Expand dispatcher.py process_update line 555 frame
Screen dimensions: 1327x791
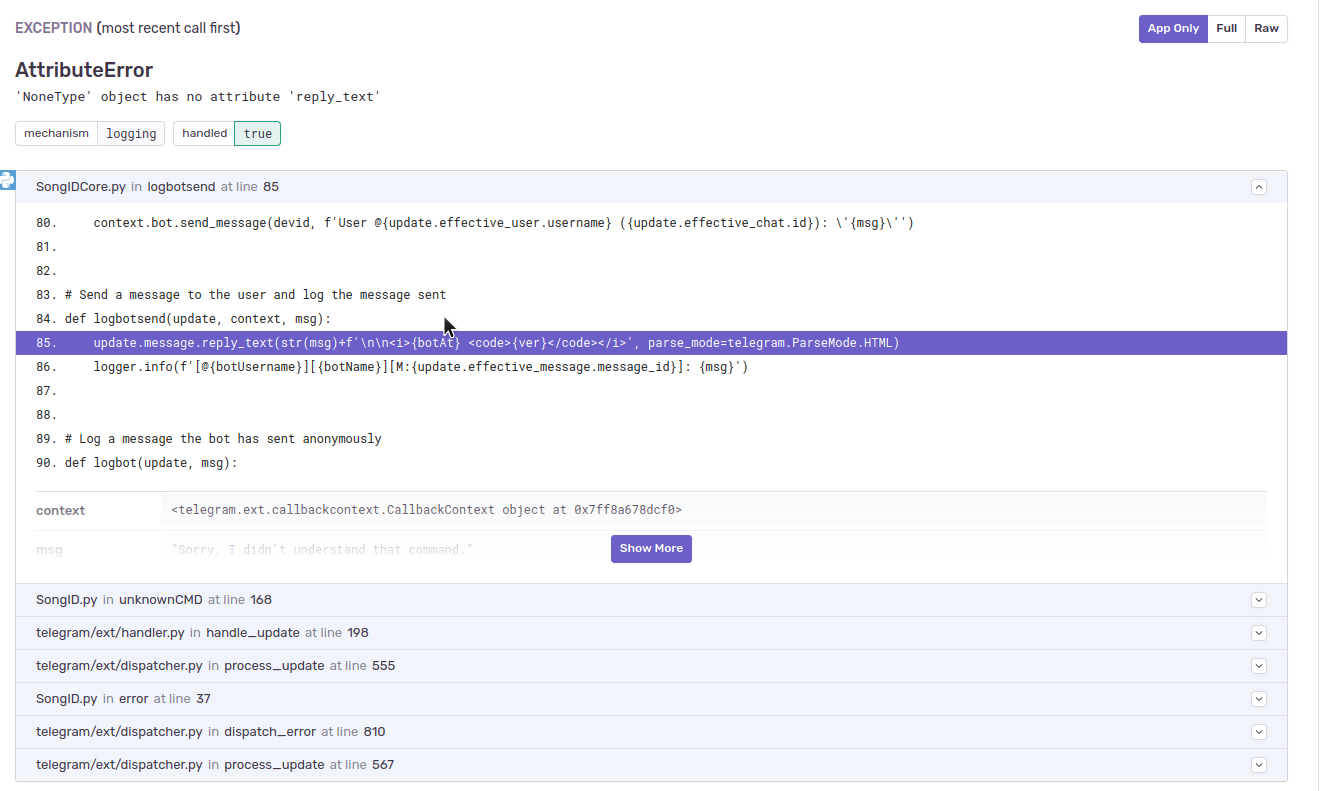pyautogui.click(x=1259, y=666)
